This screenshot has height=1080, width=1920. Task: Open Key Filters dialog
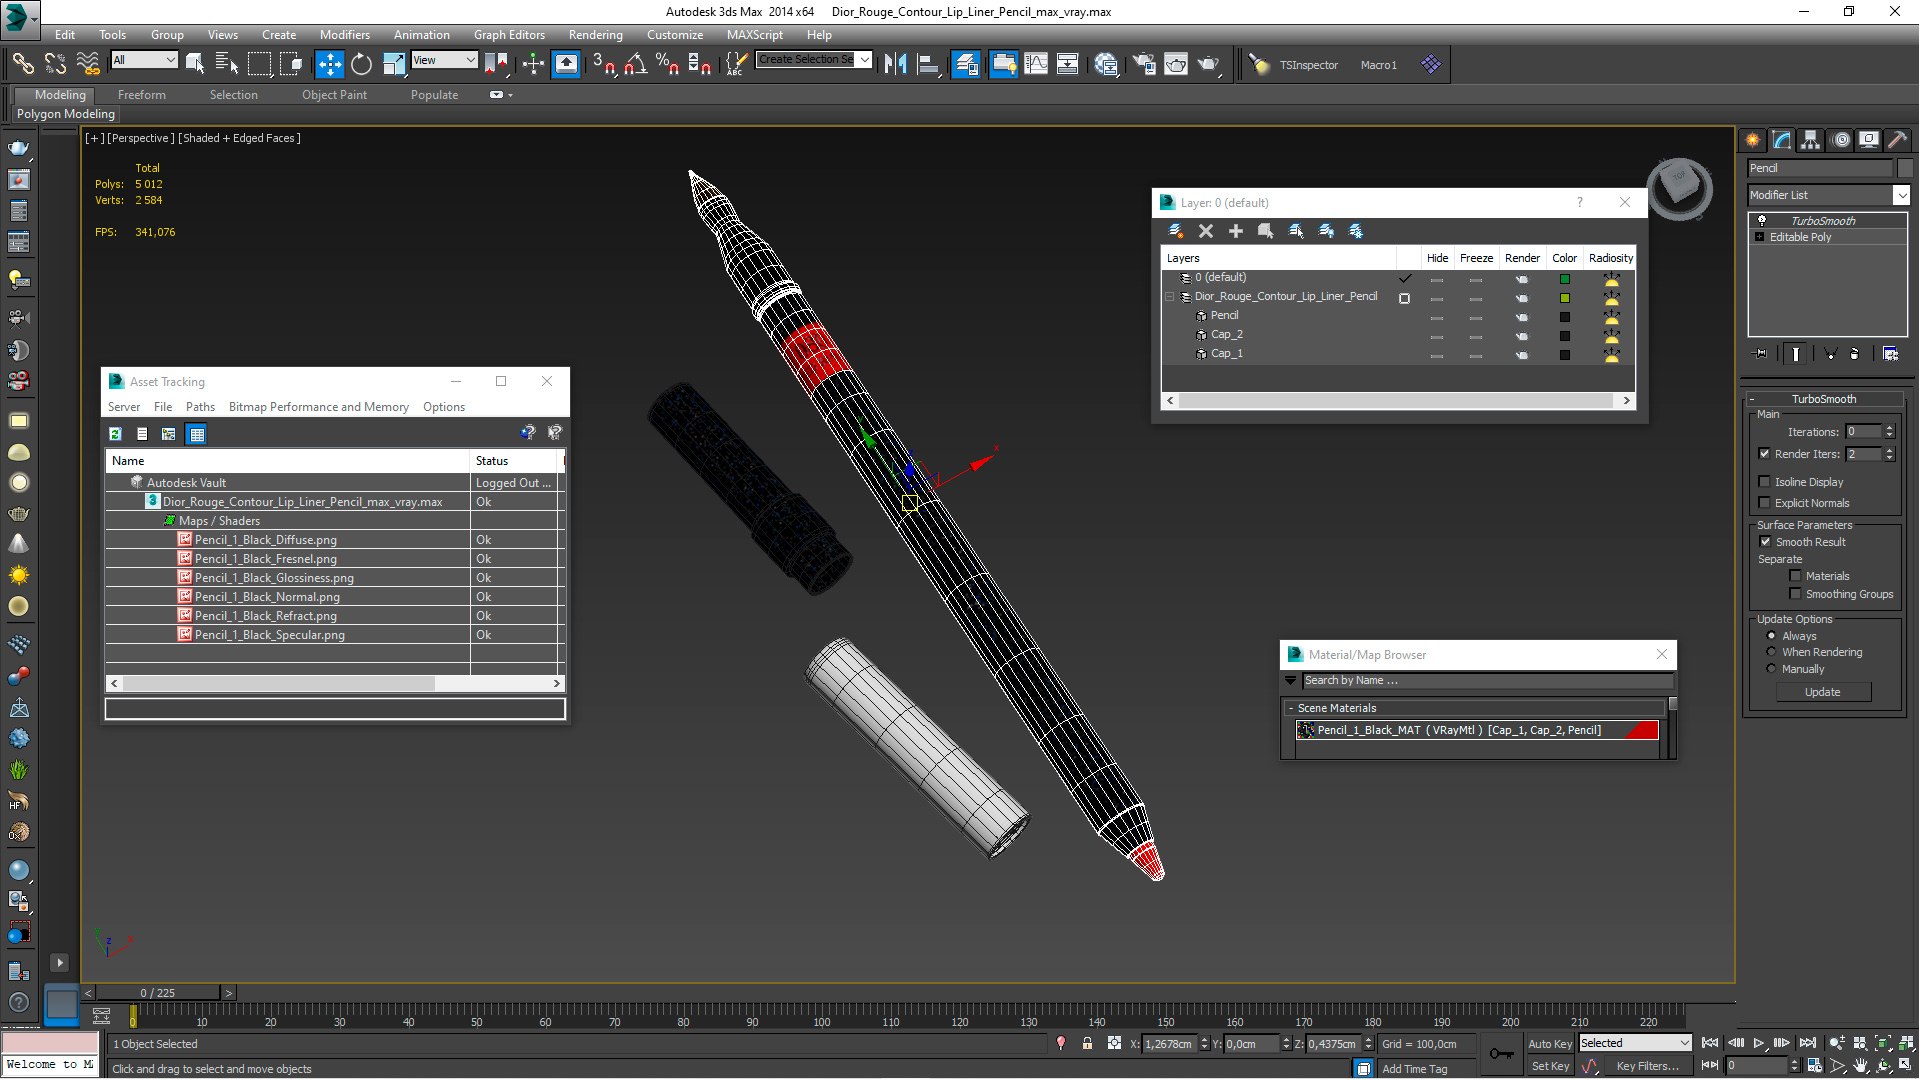tap(1647, 1066)
